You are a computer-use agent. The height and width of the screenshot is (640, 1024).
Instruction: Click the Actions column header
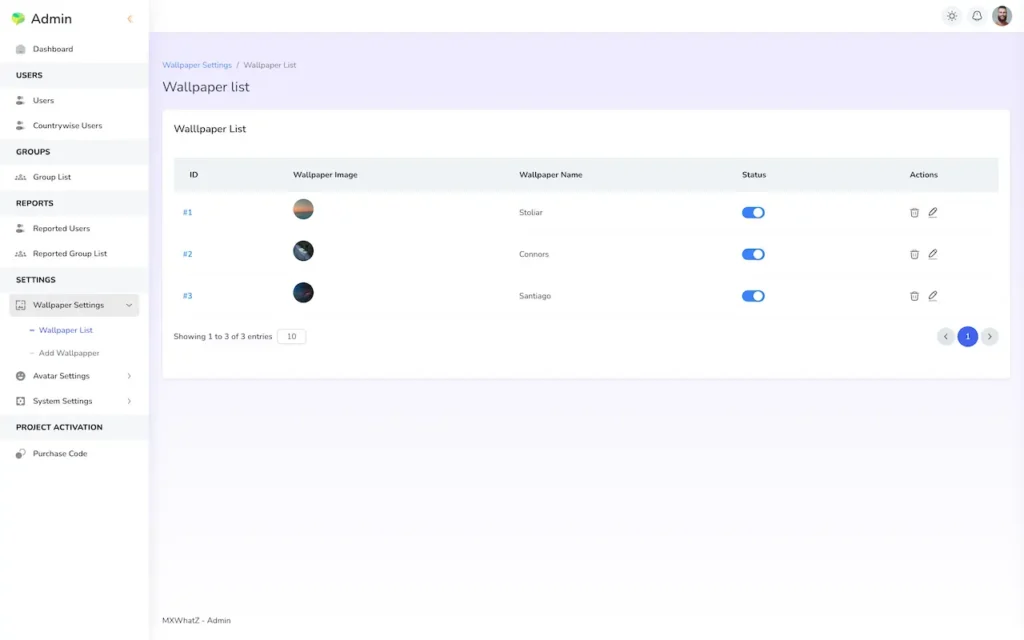[923, 175]
